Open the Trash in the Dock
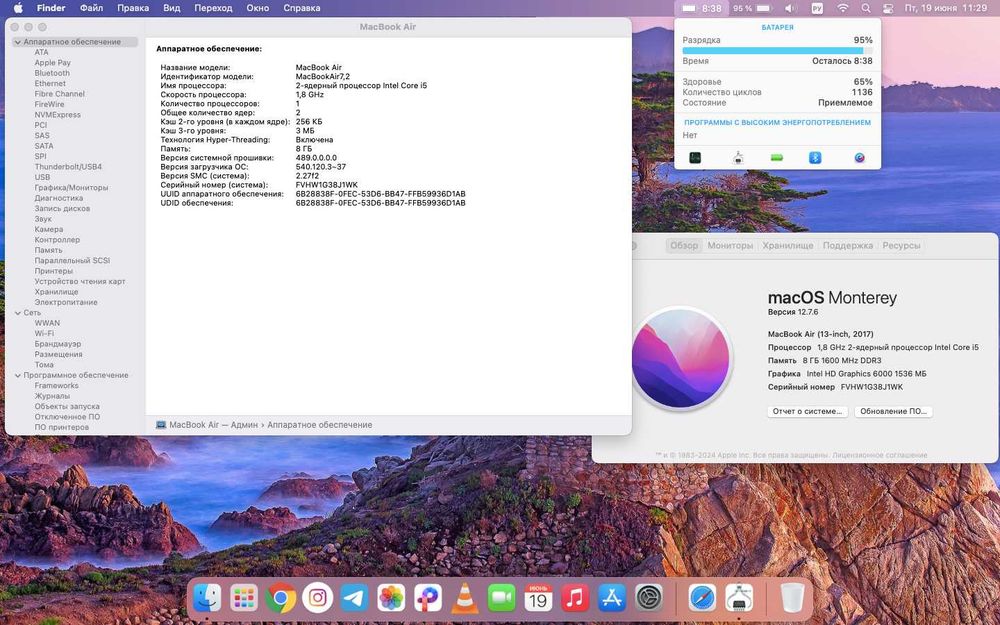1000x625 pixels. tap(793, 598)
